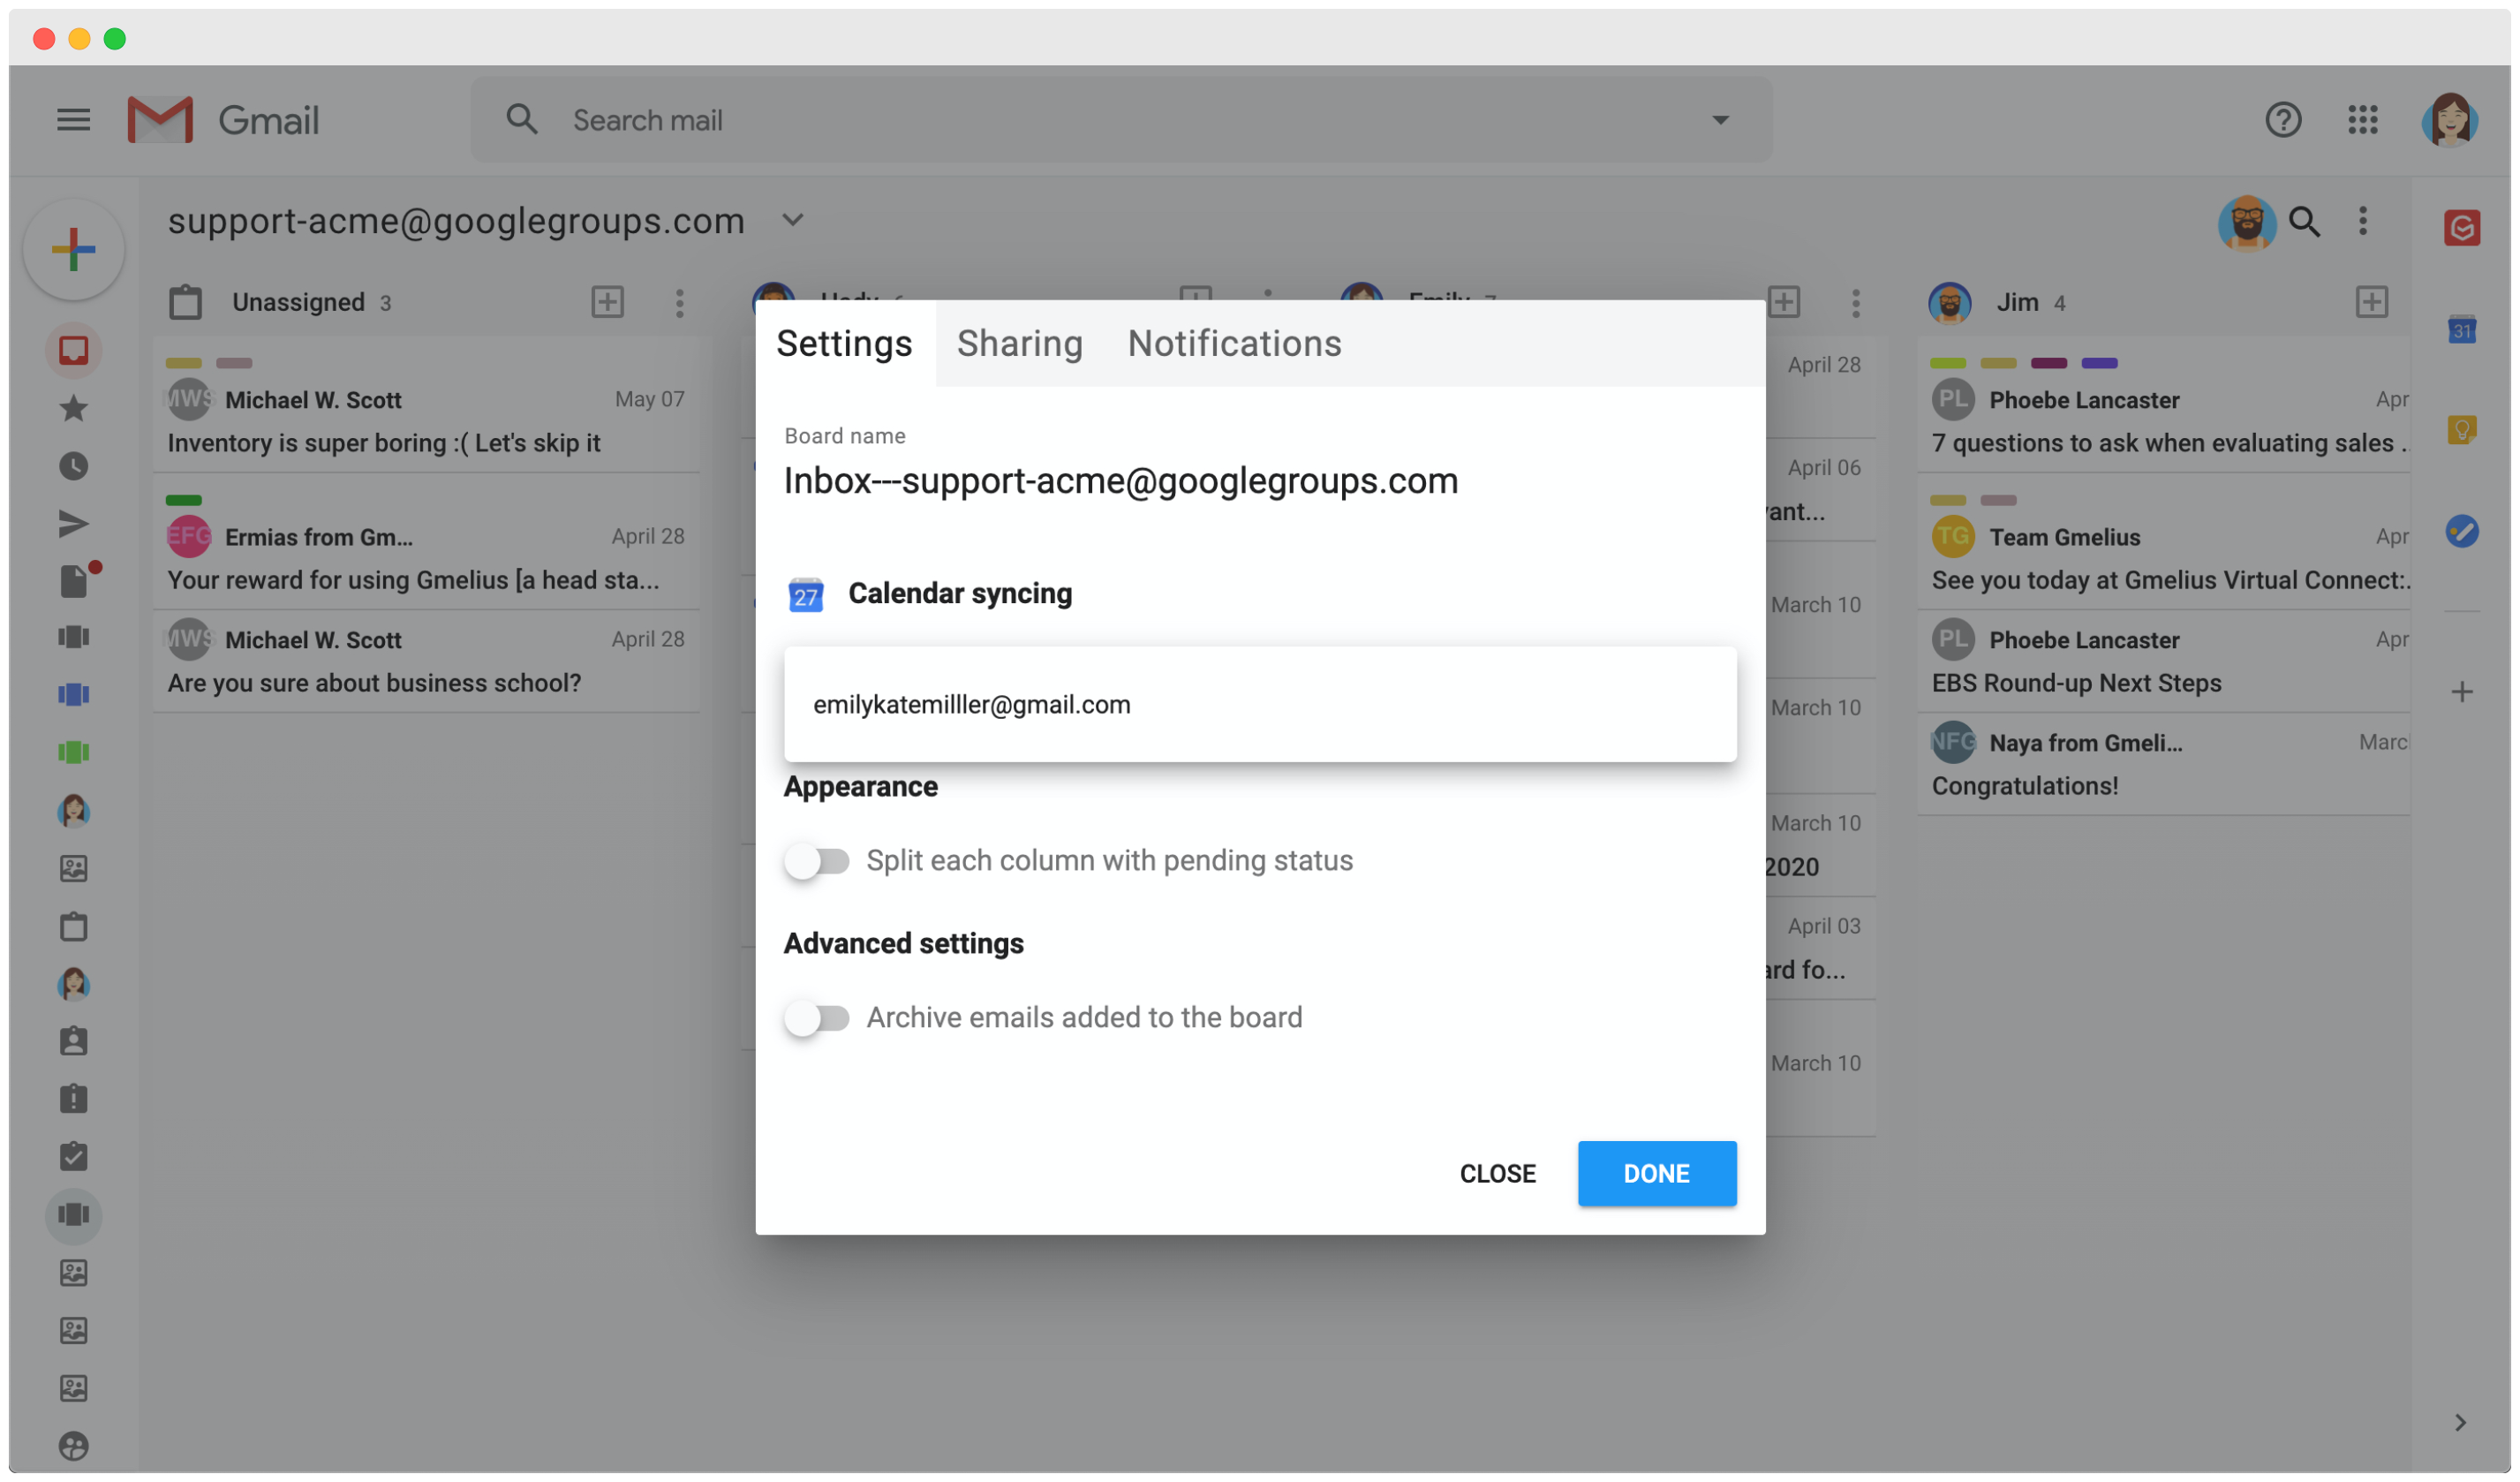
Task: Open the Help question mark icon
Action: click(2283, 120)
